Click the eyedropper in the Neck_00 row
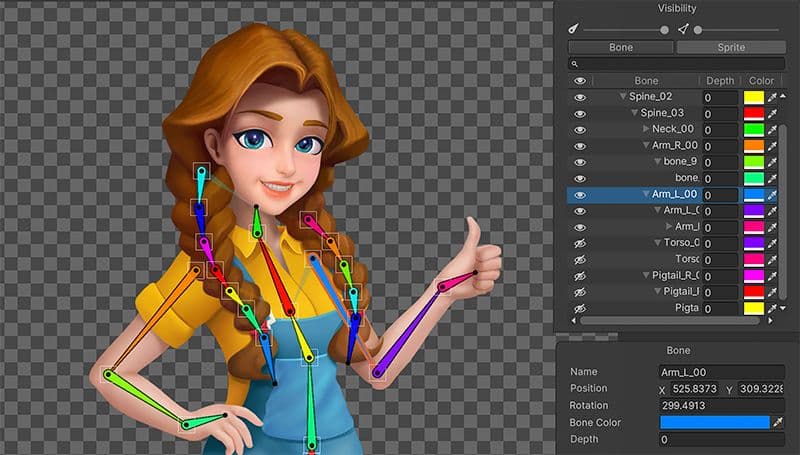Viewport: 800px width, 455px height. click(x=771, y=129)
